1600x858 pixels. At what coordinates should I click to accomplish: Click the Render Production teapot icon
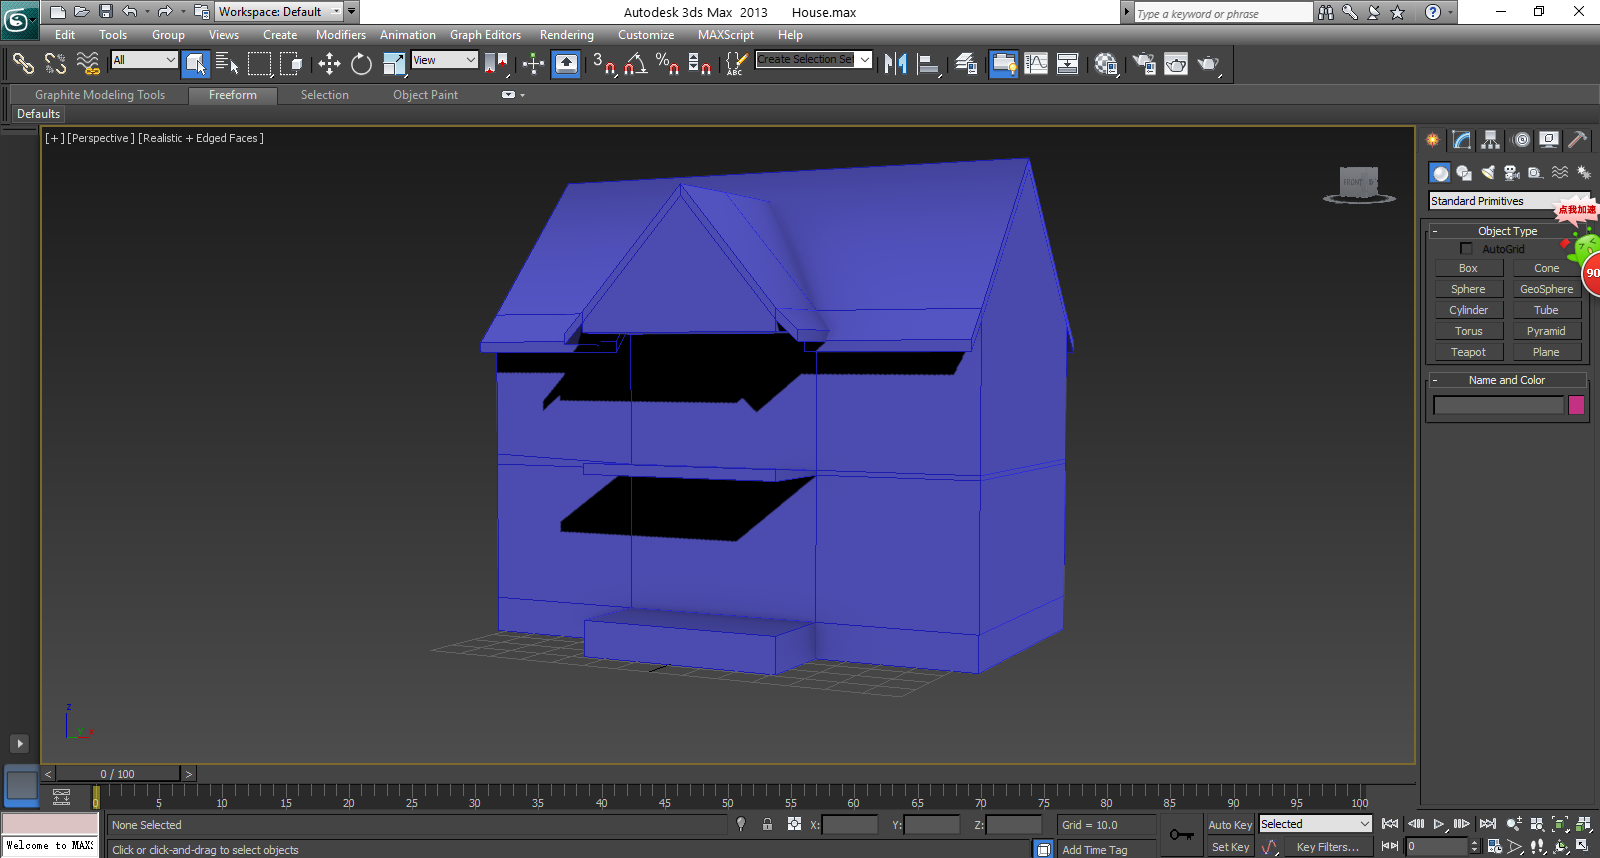coord(1209,64)
